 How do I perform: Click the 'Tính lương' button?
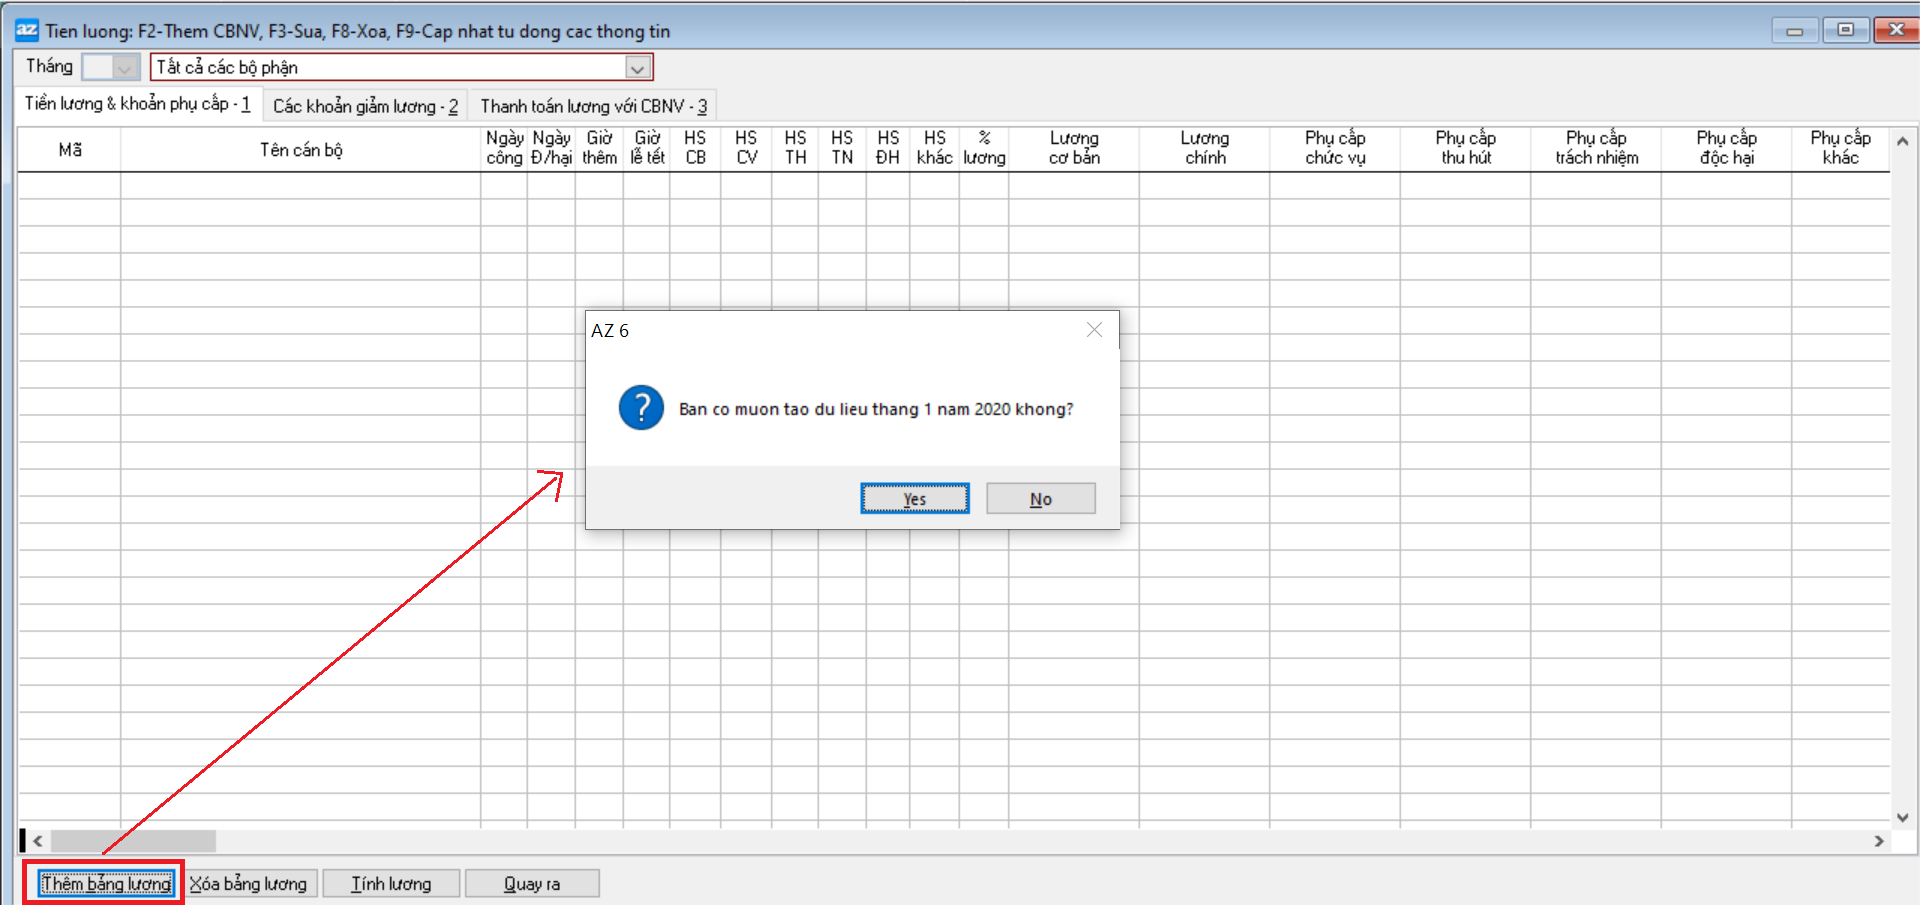391,884
